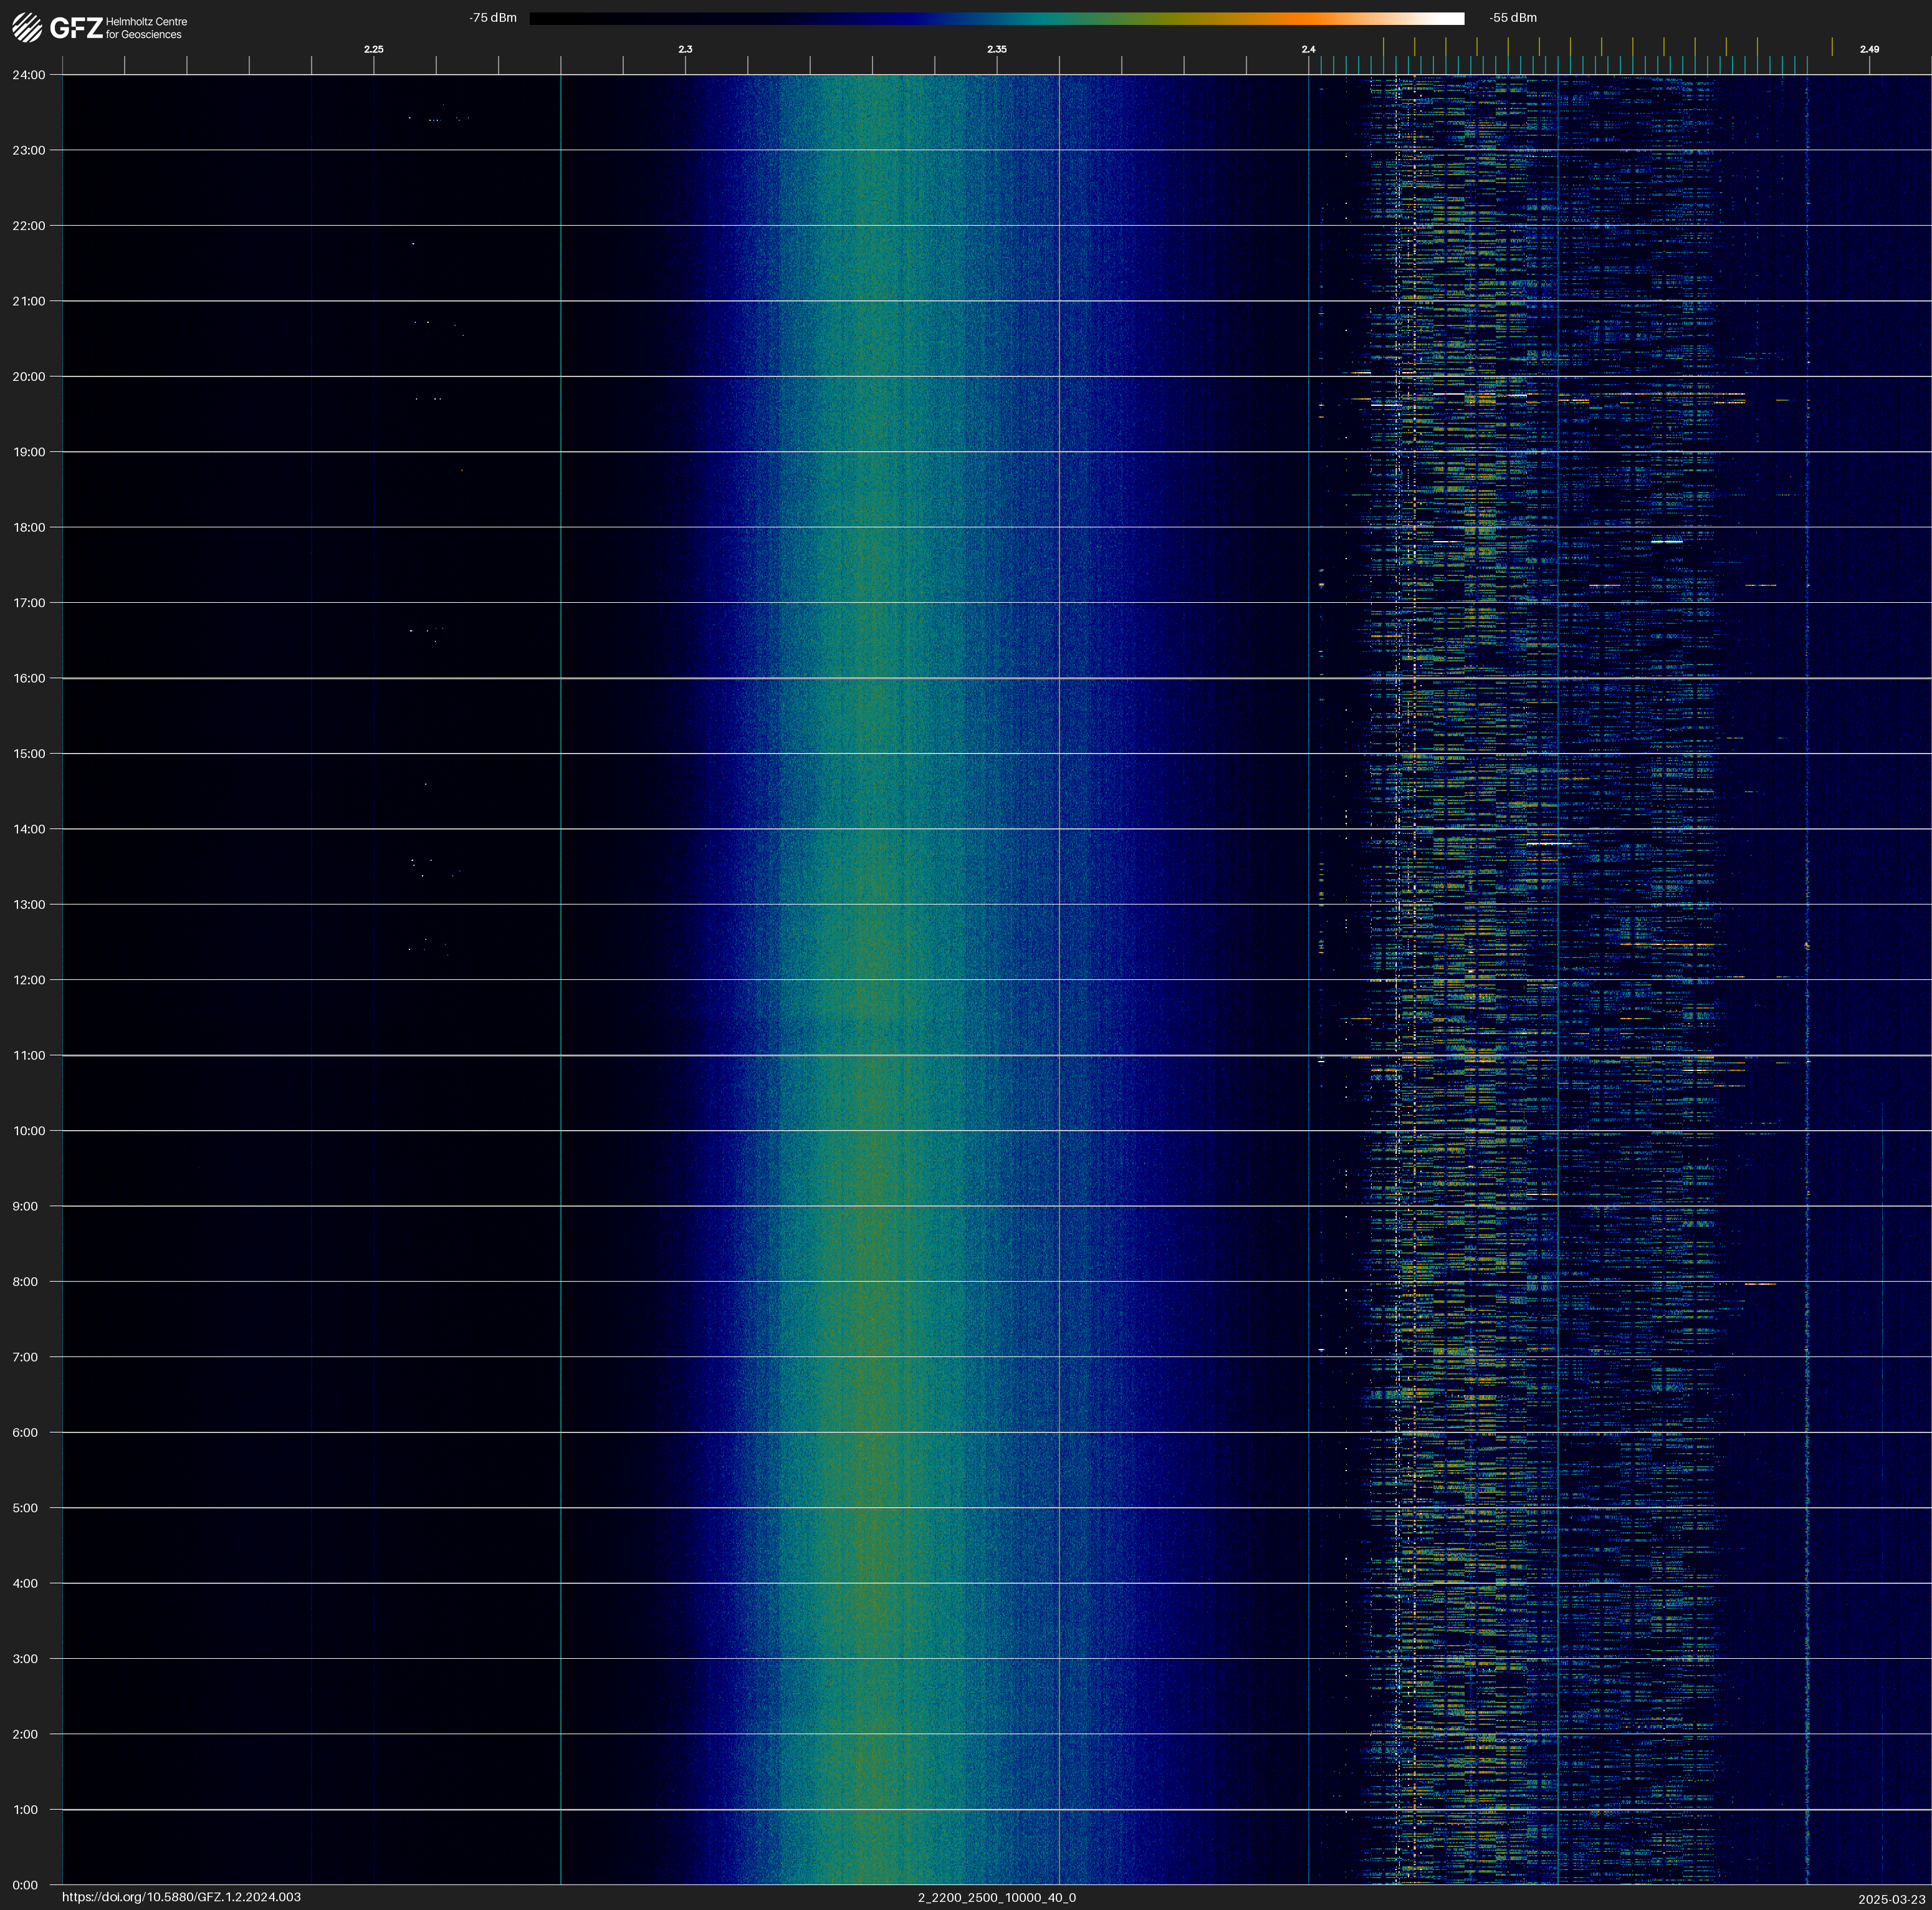
Task: Click the 16:00 time axis label
Action: pyautogui.click(x=29, y=678)
